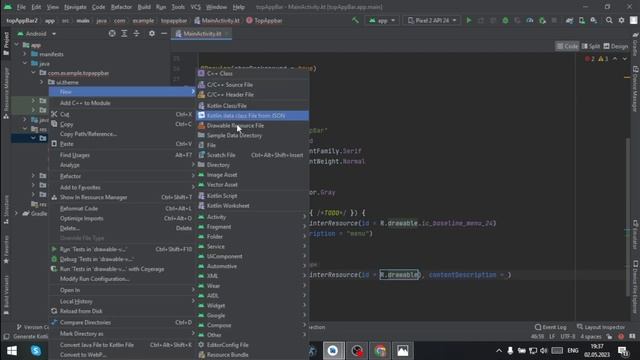This screenshot has height=360, width=640.
Task: Click Reformat Code
Action: [x=122, y=209]
